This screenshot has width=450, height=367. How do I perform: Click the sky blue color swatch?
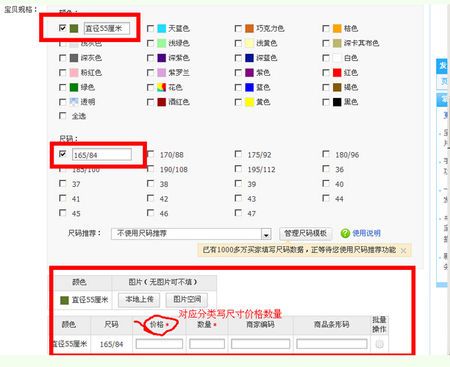coord(162,28)
